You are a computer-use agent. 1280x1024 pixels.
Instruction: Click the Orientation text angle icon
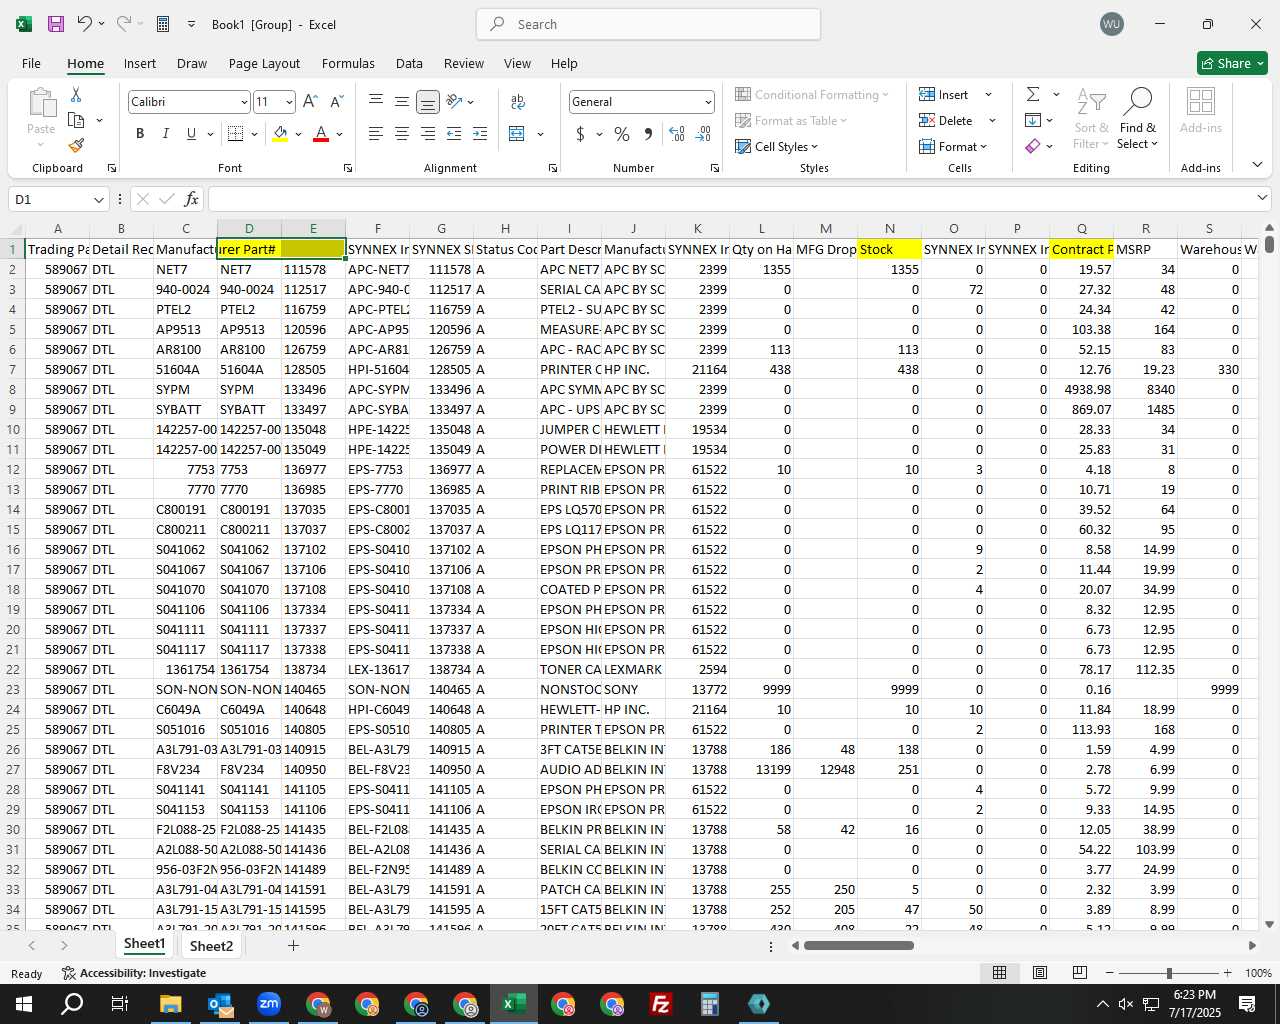pyautogui.click(x=455, y=101)
